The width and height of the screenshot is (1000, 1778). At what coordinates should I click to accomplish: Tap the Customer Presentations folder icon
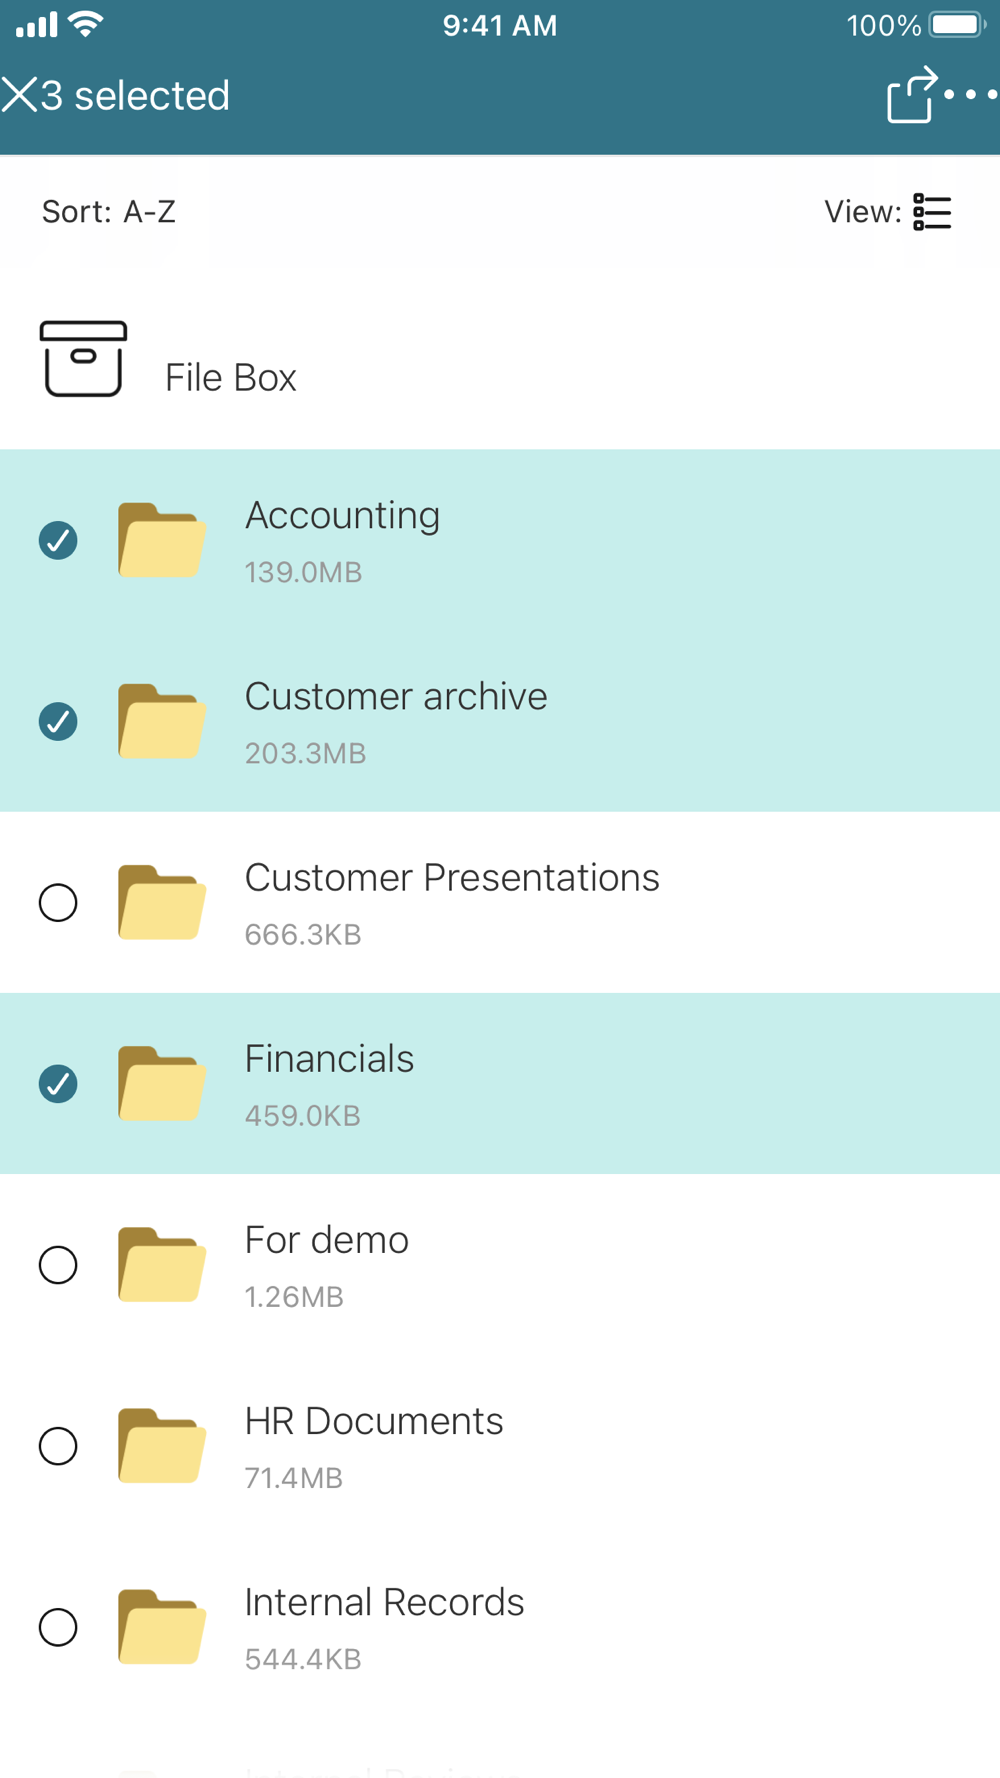pos(161,902)
